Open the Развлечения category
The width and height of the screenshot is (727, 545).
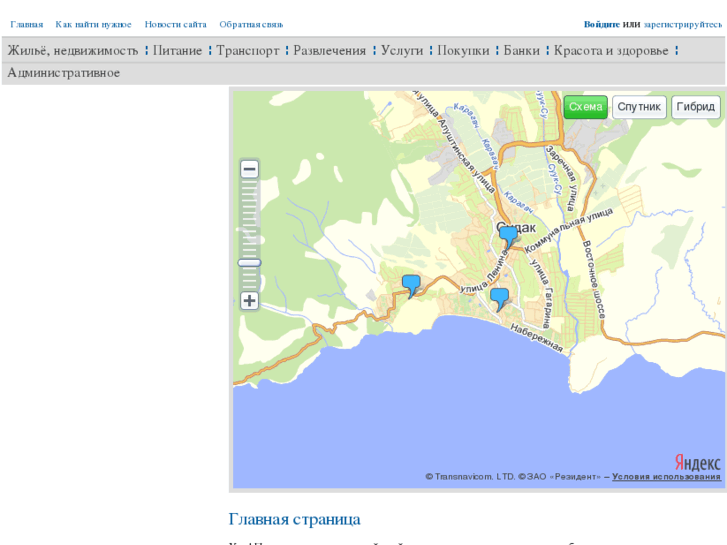[329, 51]
